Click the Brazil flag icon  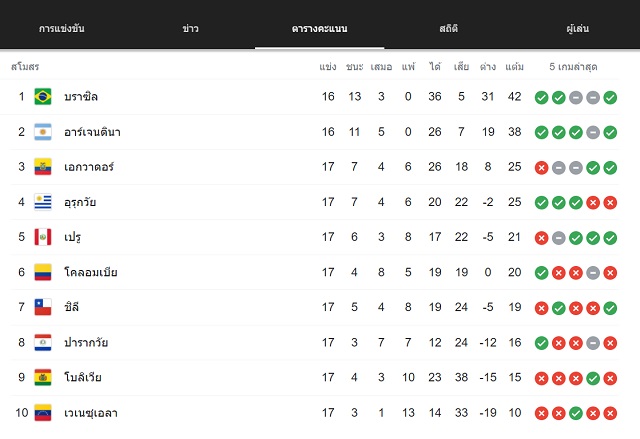(43, 97)
